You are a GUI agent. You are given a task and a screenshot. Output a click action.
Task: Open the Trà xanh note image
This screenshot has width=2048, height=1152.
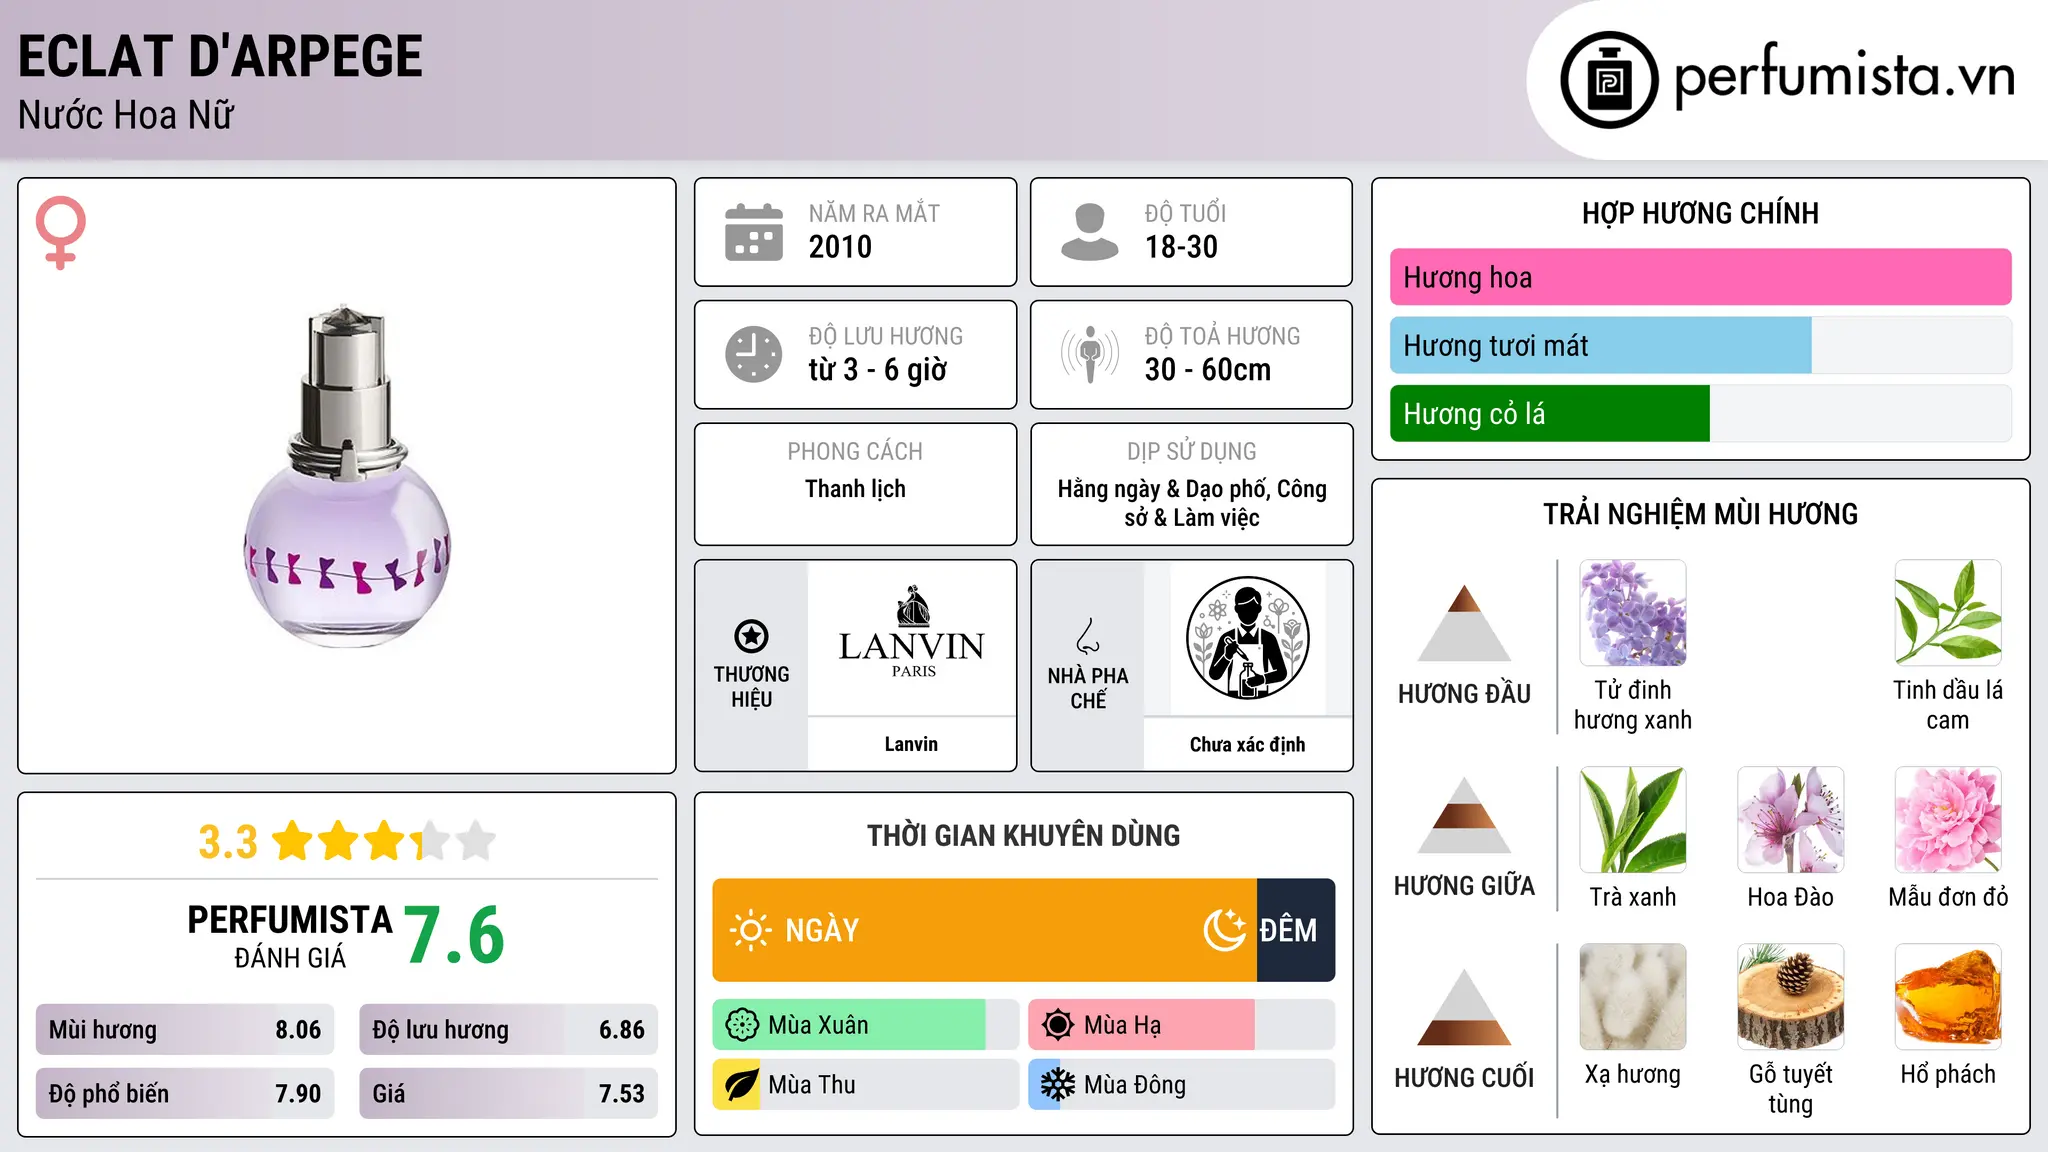(1633, 820)
